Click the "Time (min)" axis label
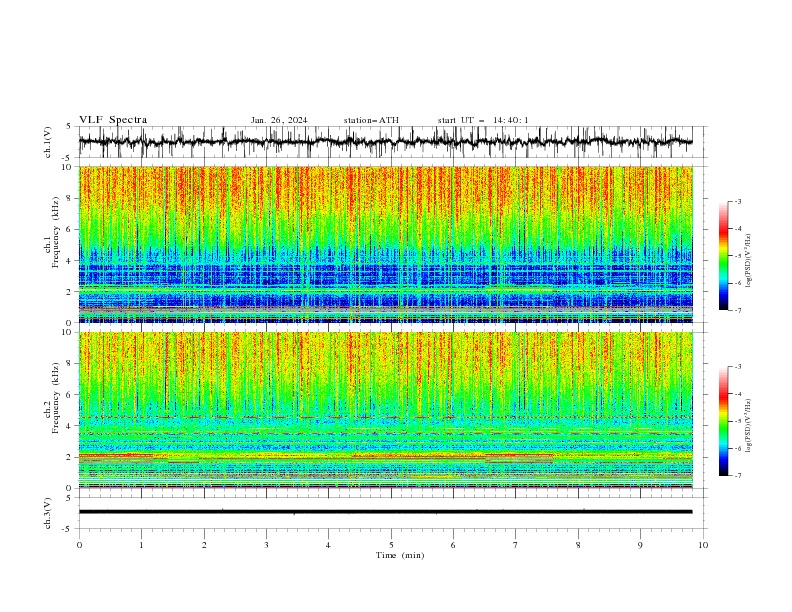792x612 pixels. (x=400, y=555)
